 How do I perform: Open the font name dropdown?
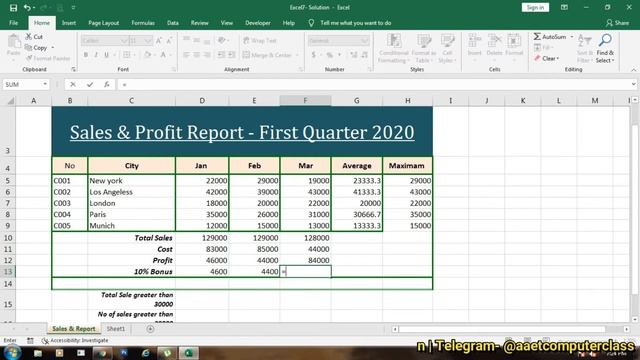pyautogui.click(x=124, y=40)
